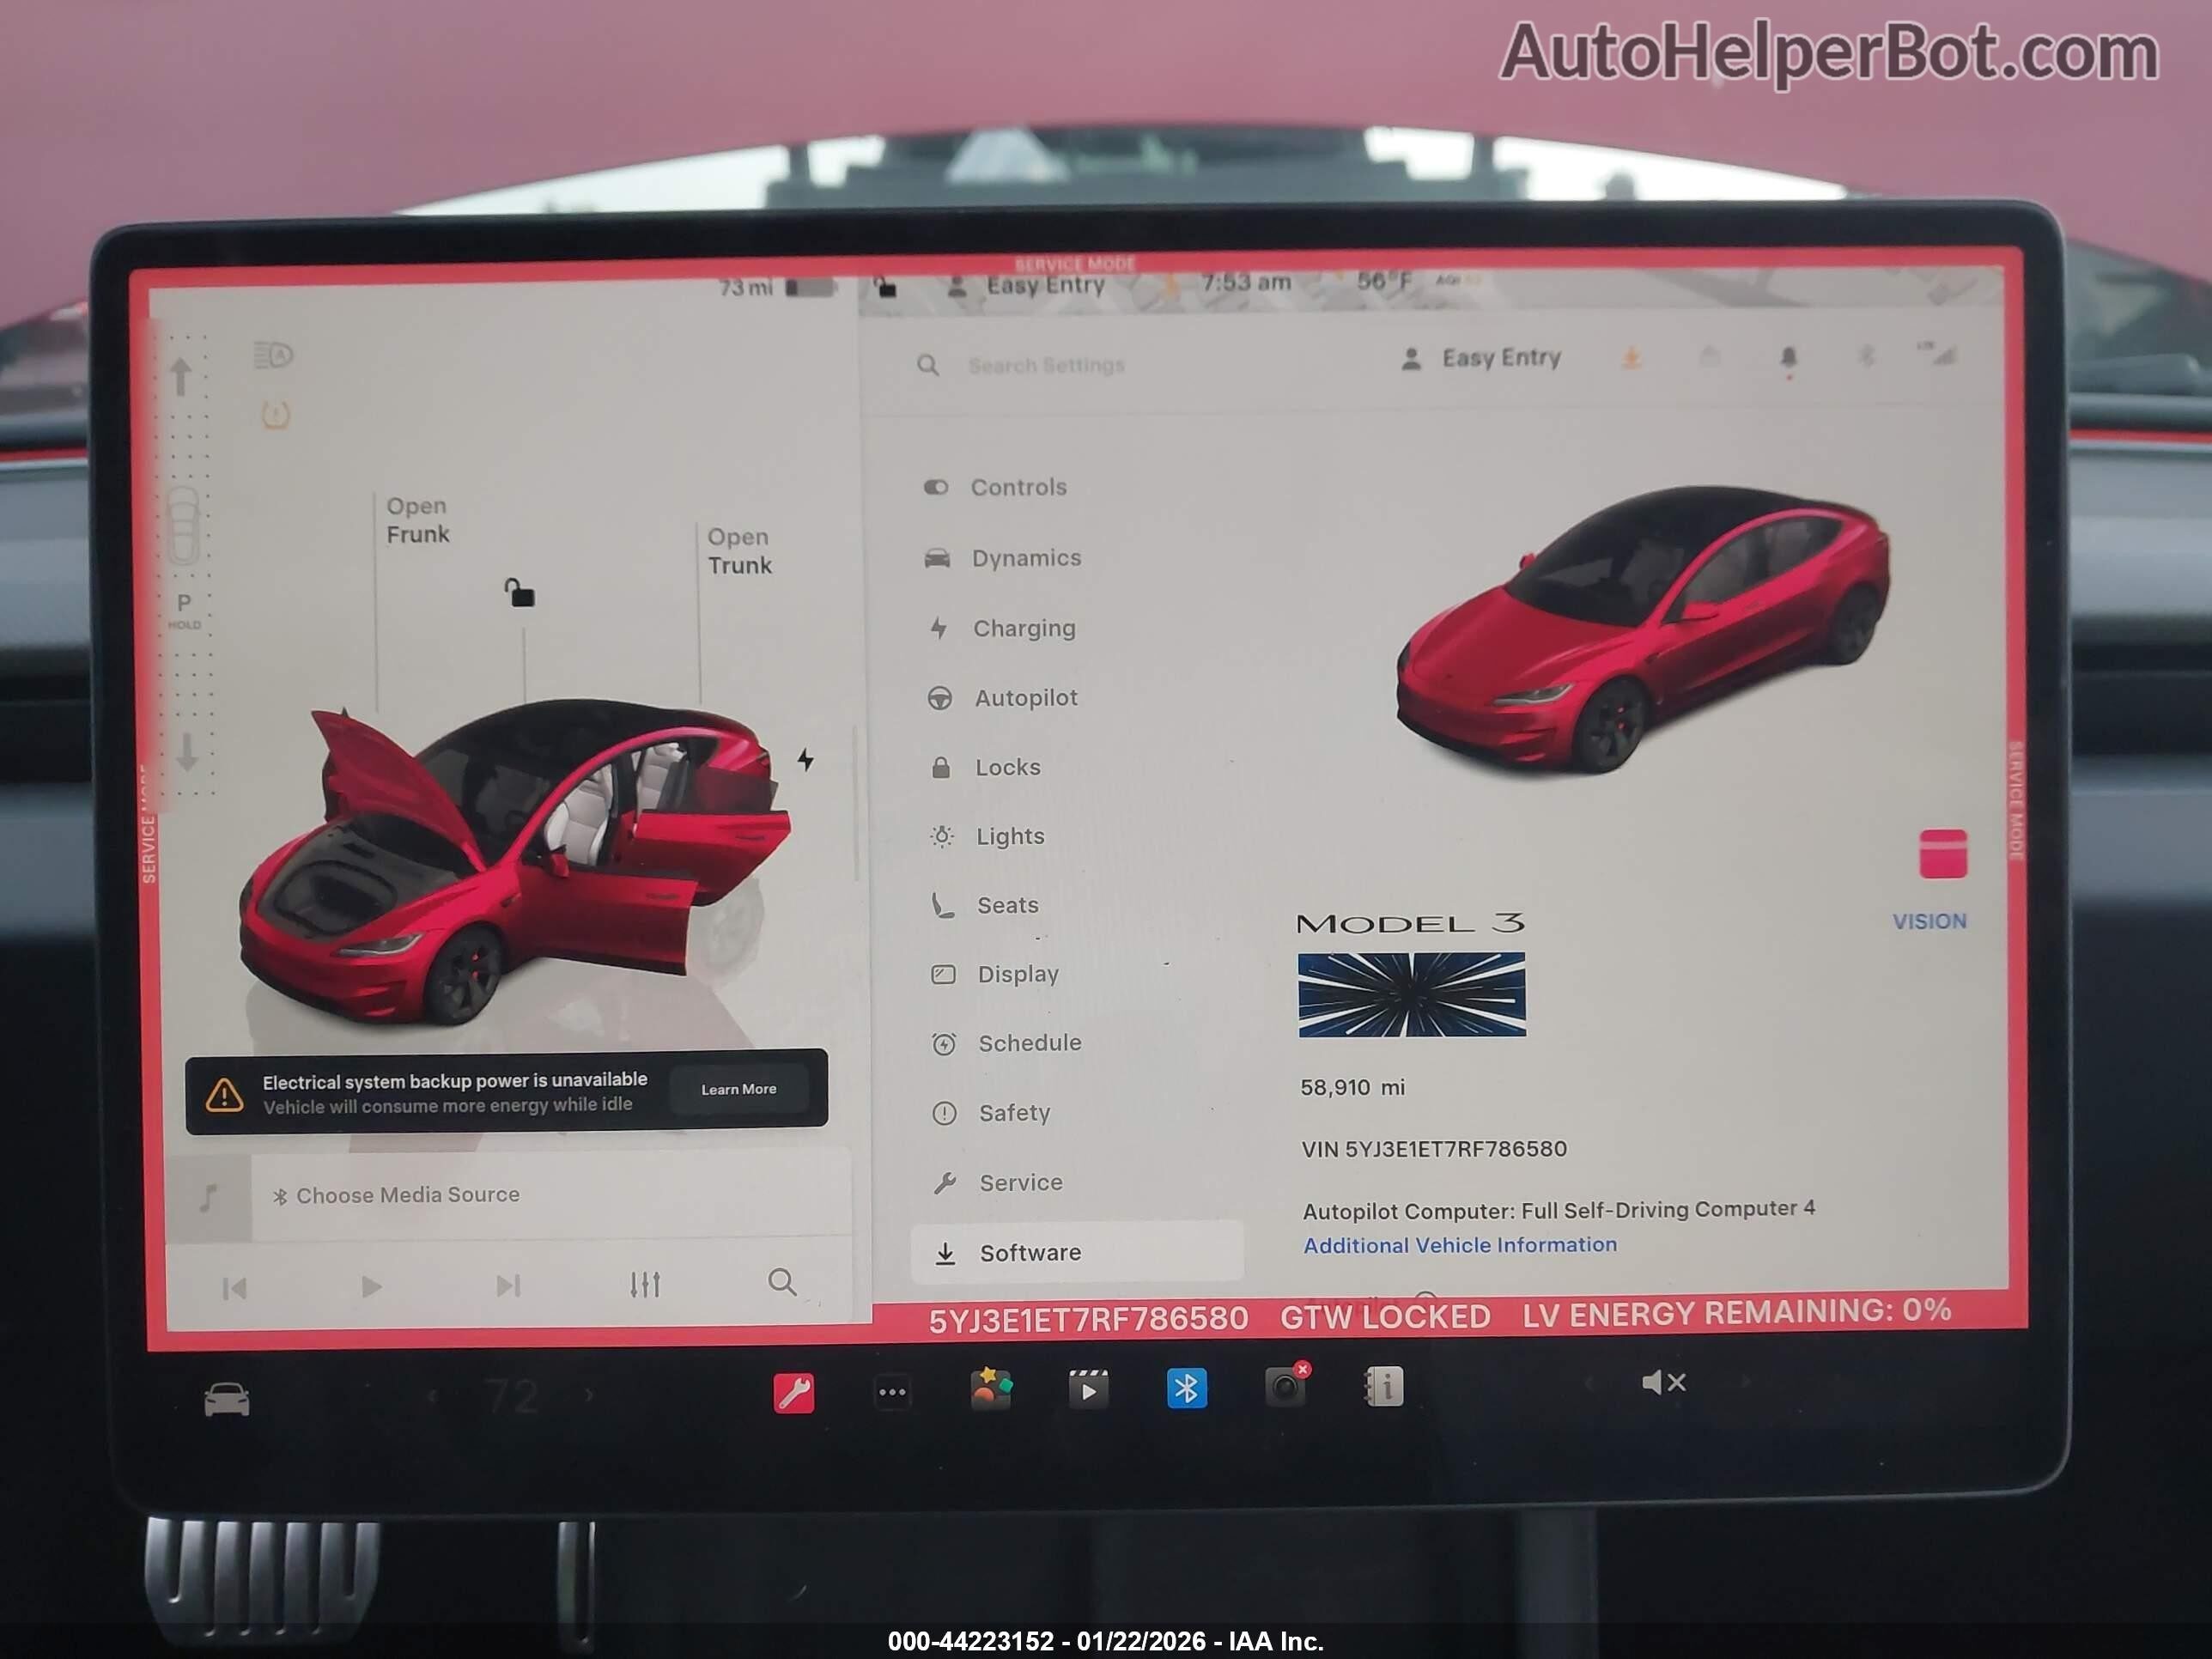
Task: Decrease the cabin temperature with left chevron
Action: pyautogui.click(x=432, y=1396)
